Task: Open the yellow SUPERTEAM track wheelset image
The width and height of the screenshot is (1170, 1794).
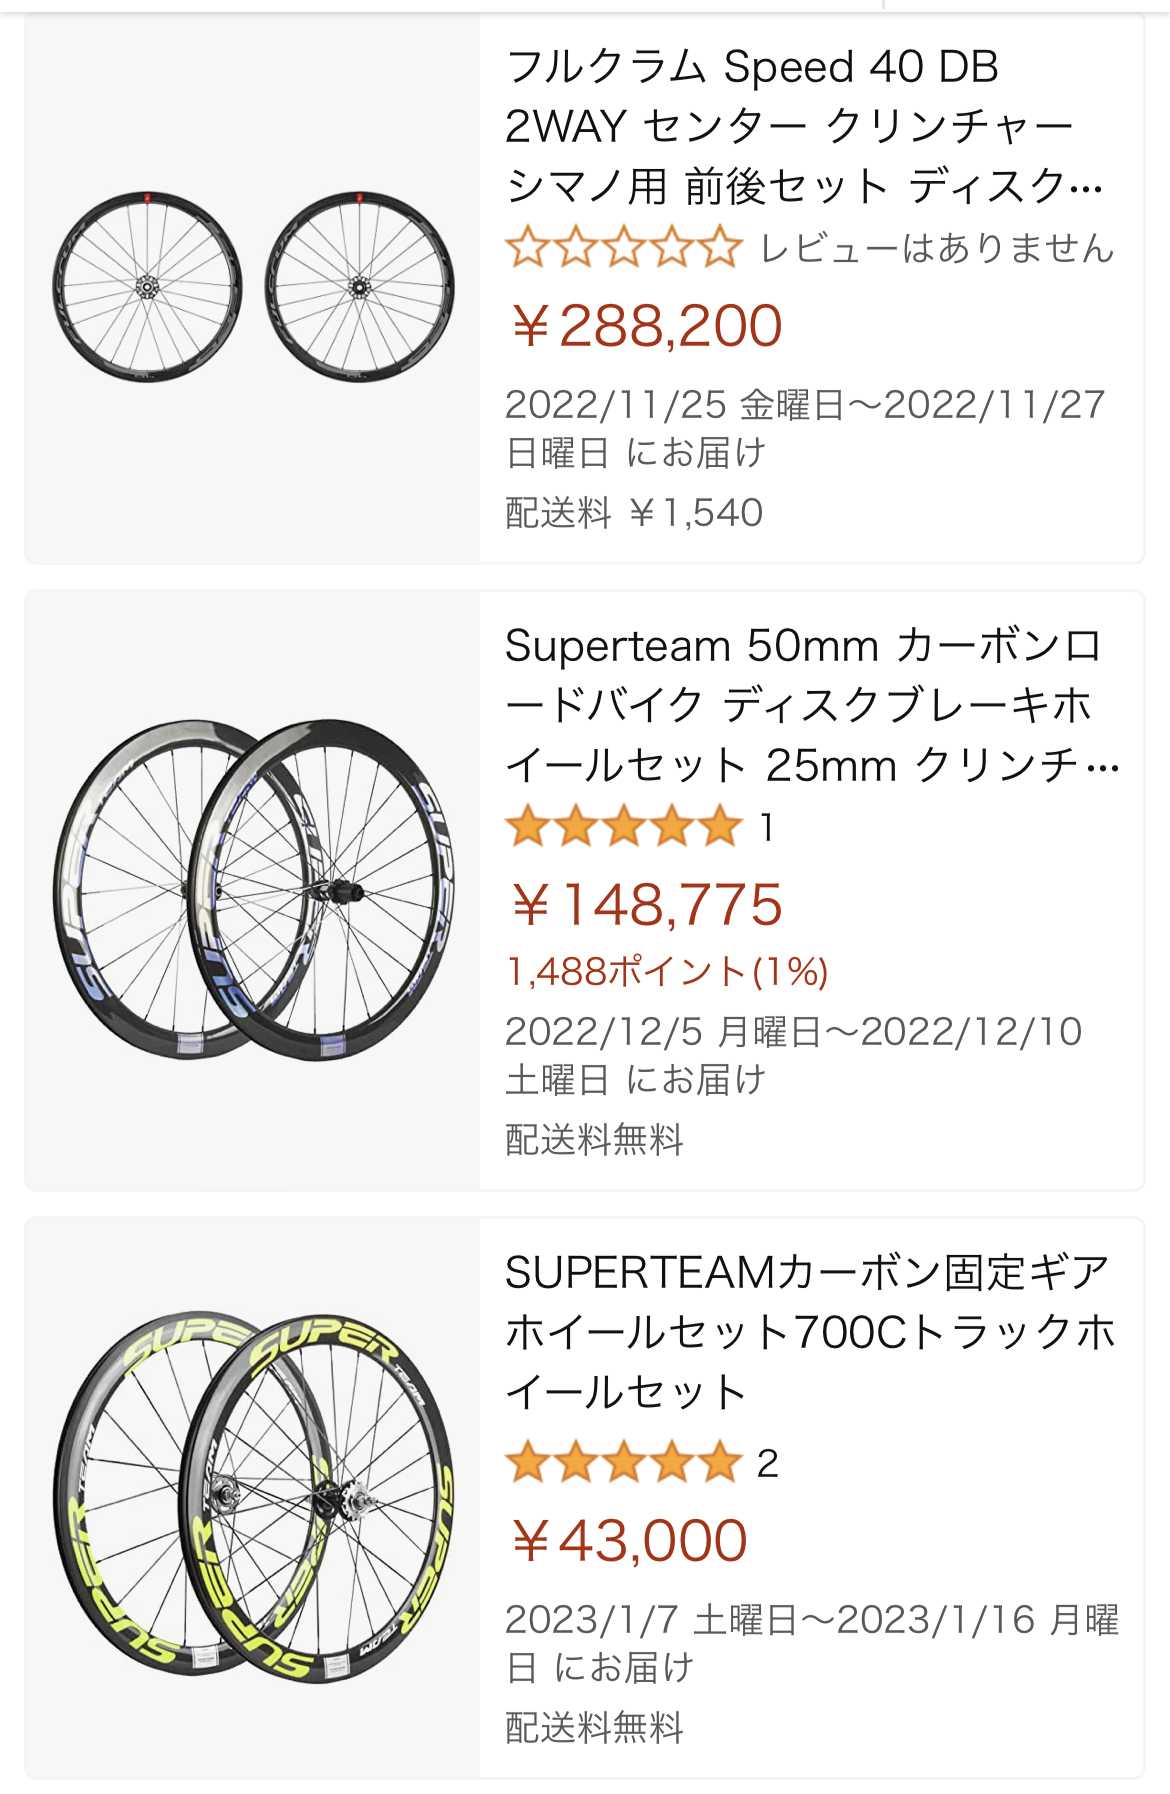Action: point(252,1496)
